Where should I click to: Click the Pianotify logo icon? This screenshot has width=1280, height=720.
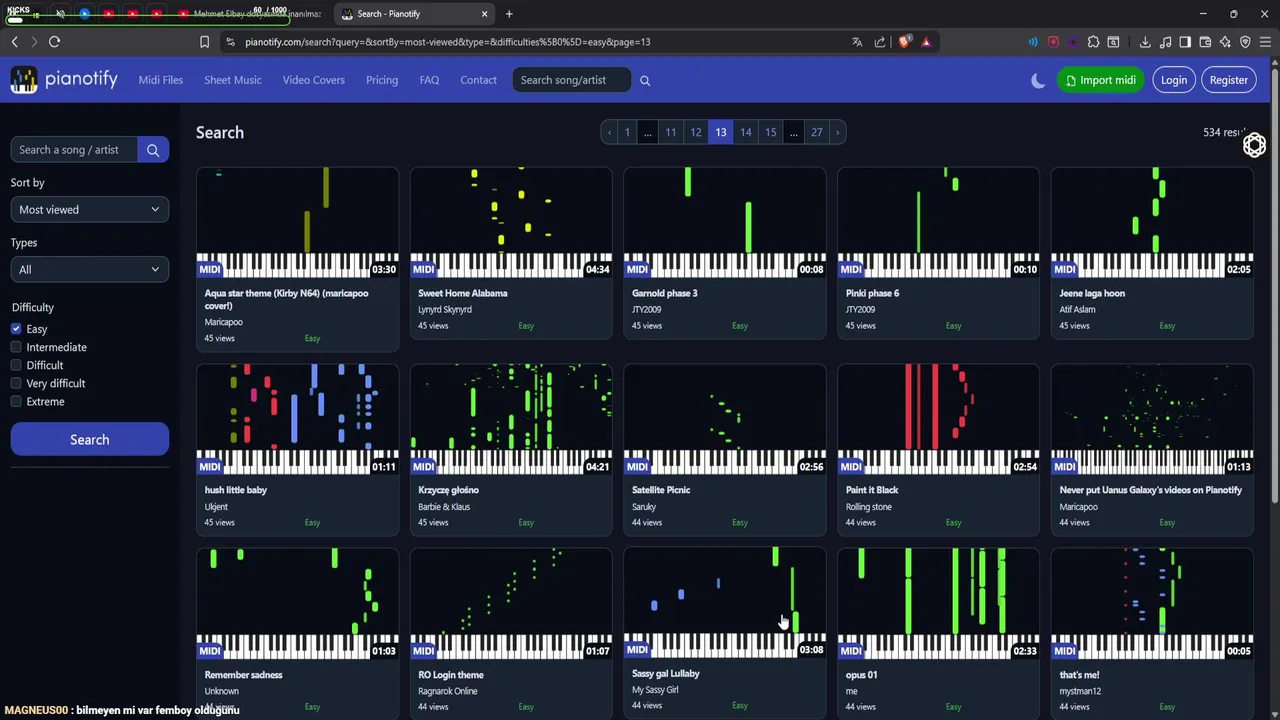[24, 80]
